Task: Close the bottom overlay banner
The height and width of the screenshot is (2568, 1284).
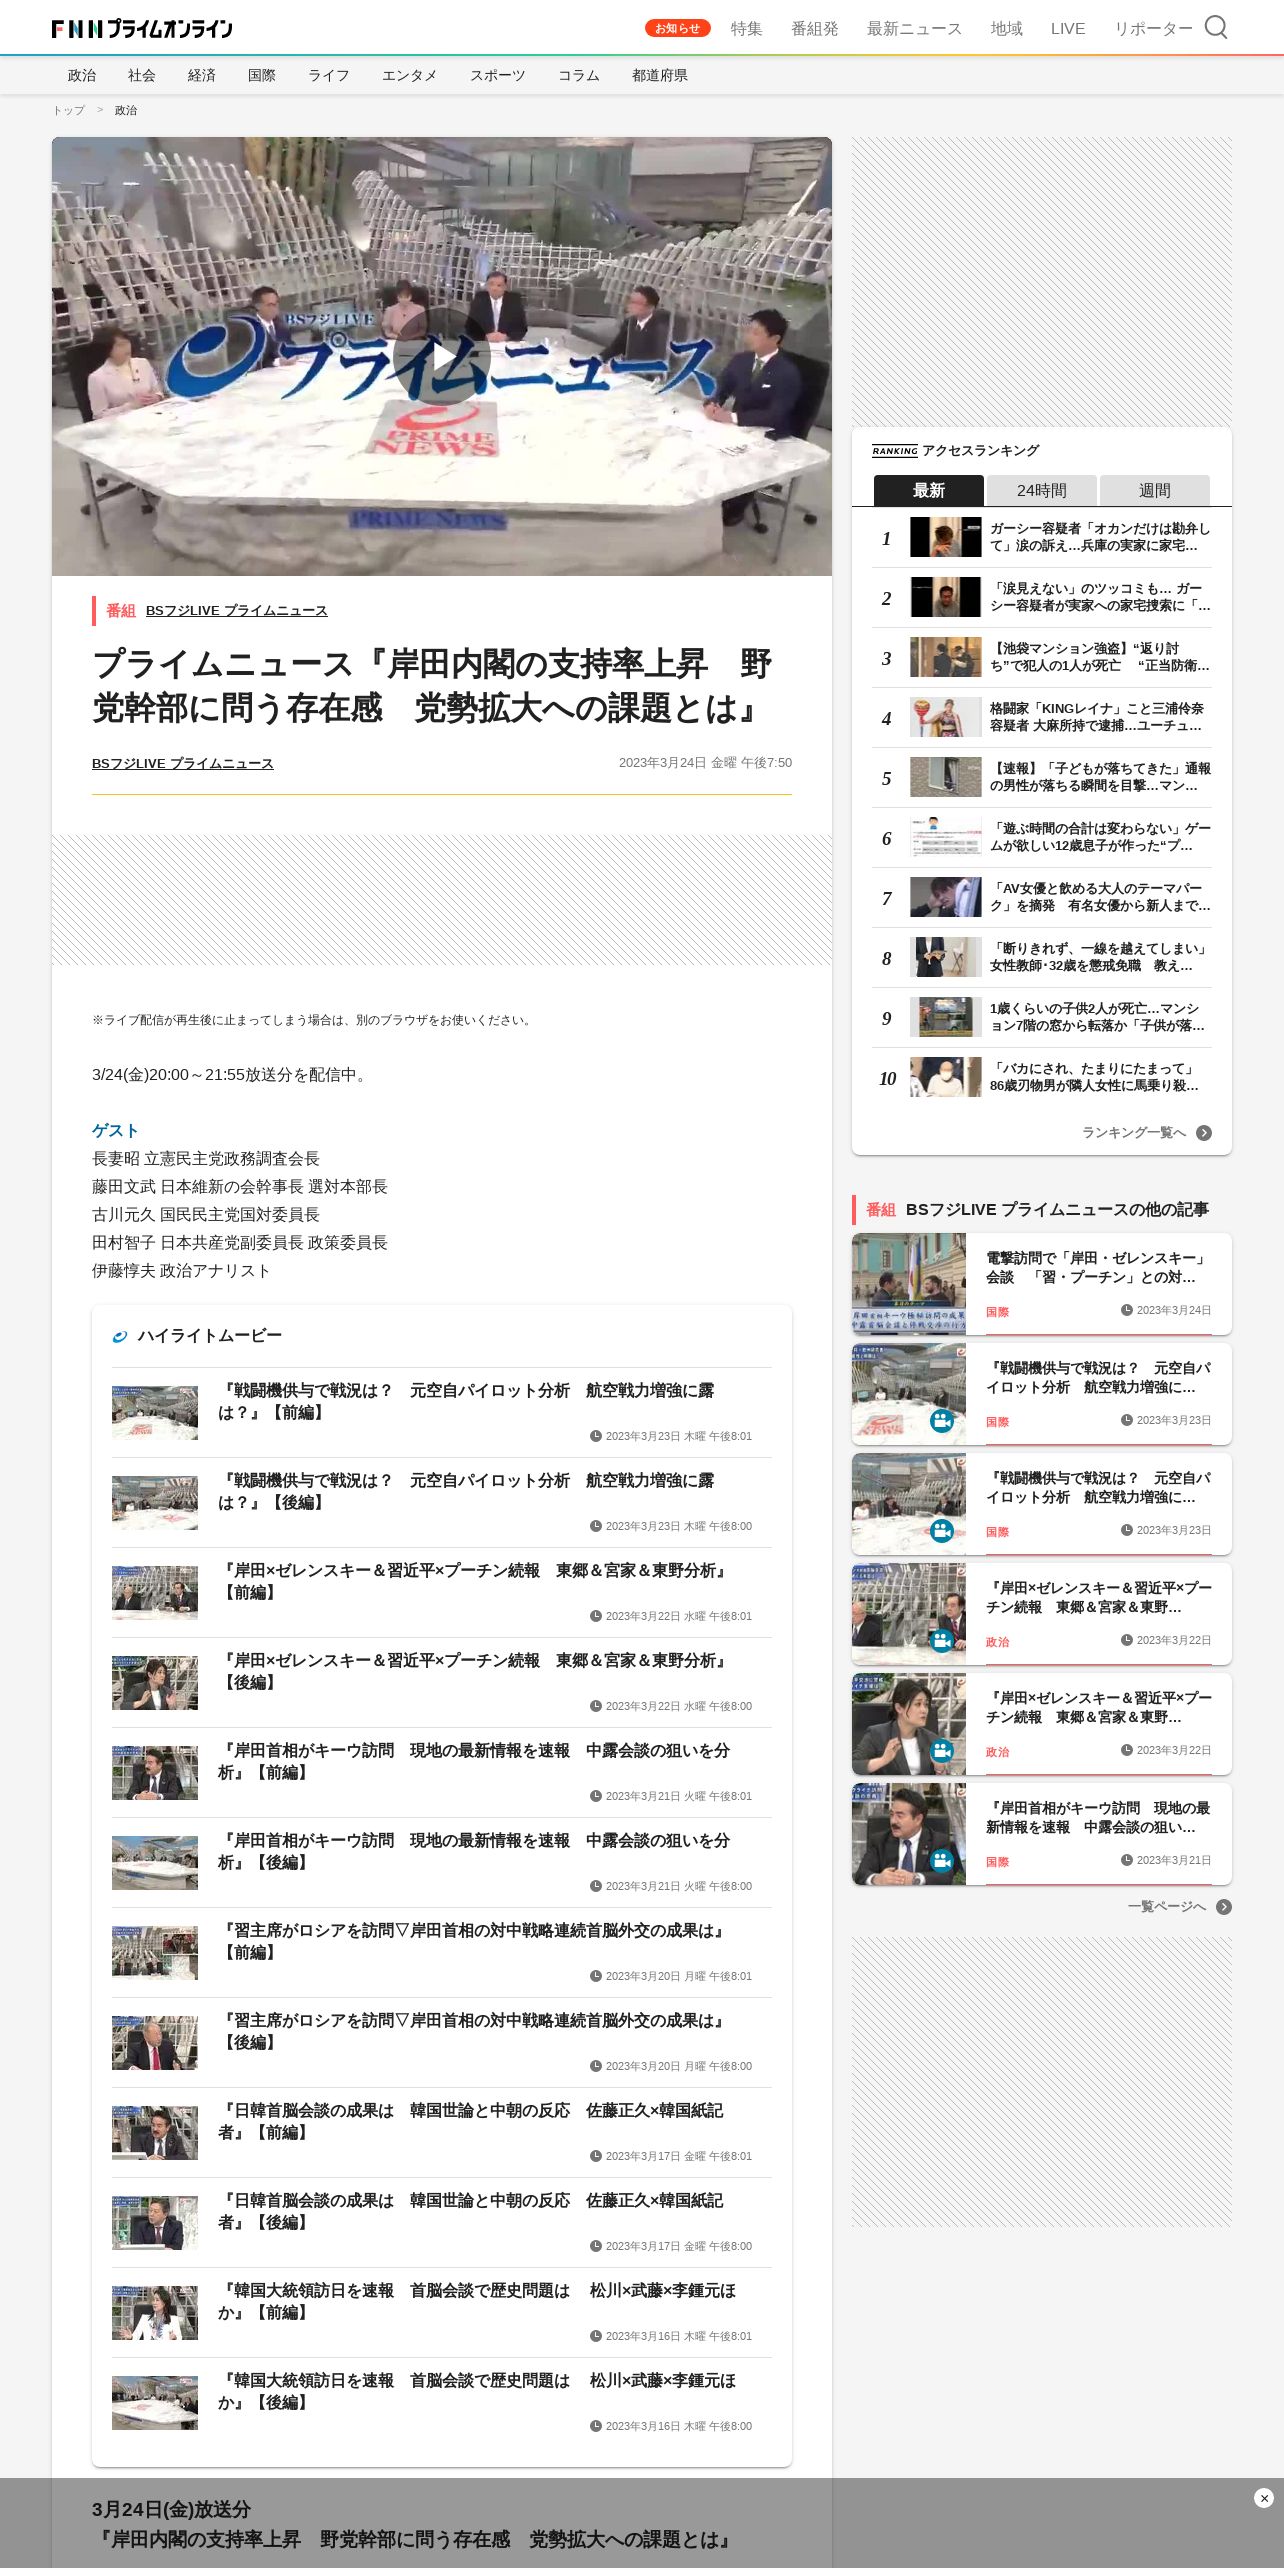Action: coord(1263,2498)
